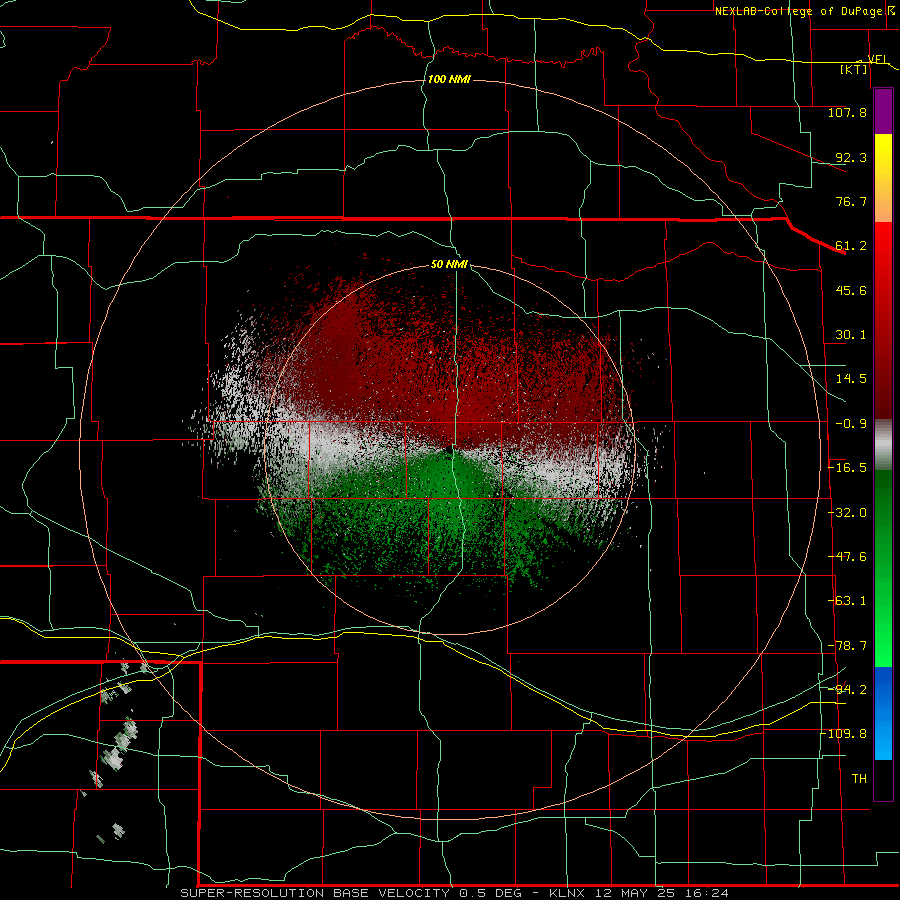
Task: Click the -32.0 value on velocity scale
Action: coord(847,513)
